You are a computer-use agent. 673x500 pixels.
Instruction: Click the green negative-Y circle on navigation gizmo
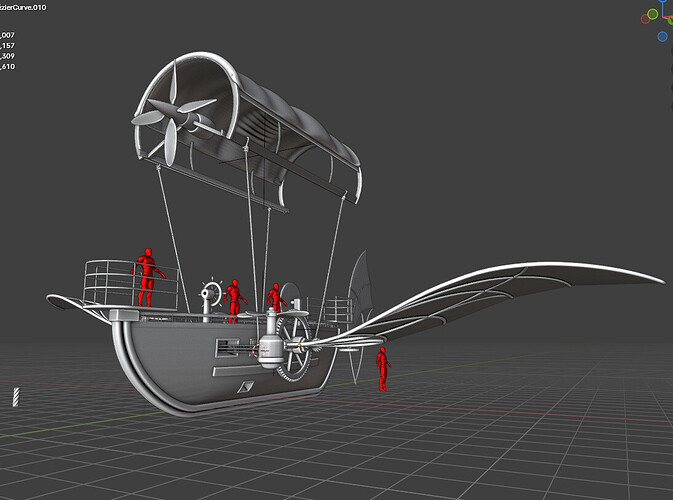(652, 14)
